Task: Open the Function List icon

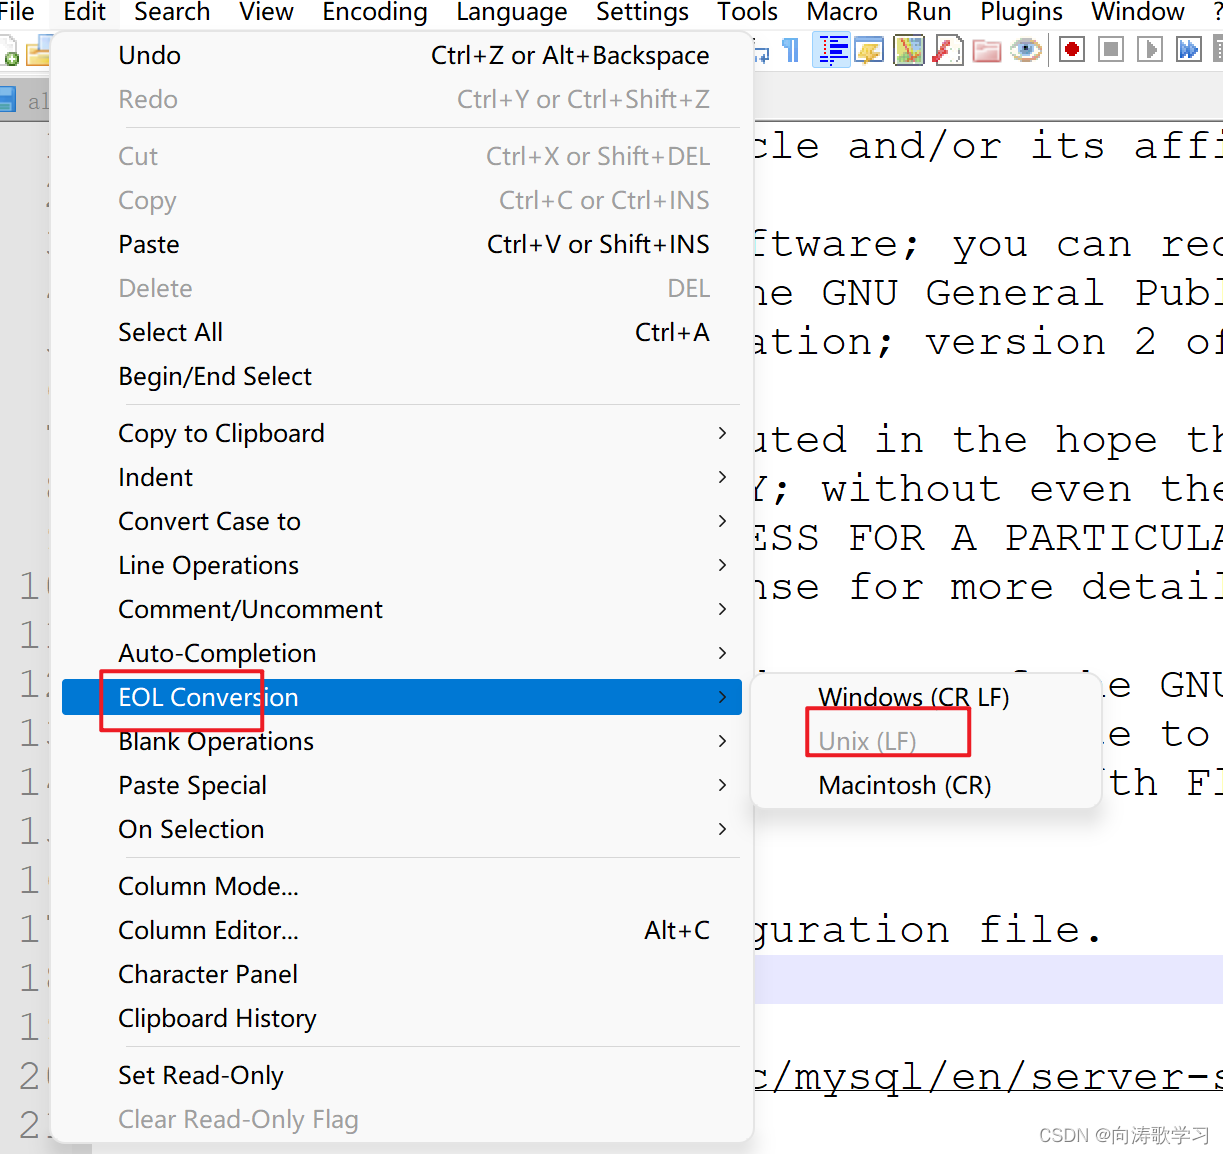Action: pyautogui.click(x=948, y=50)
